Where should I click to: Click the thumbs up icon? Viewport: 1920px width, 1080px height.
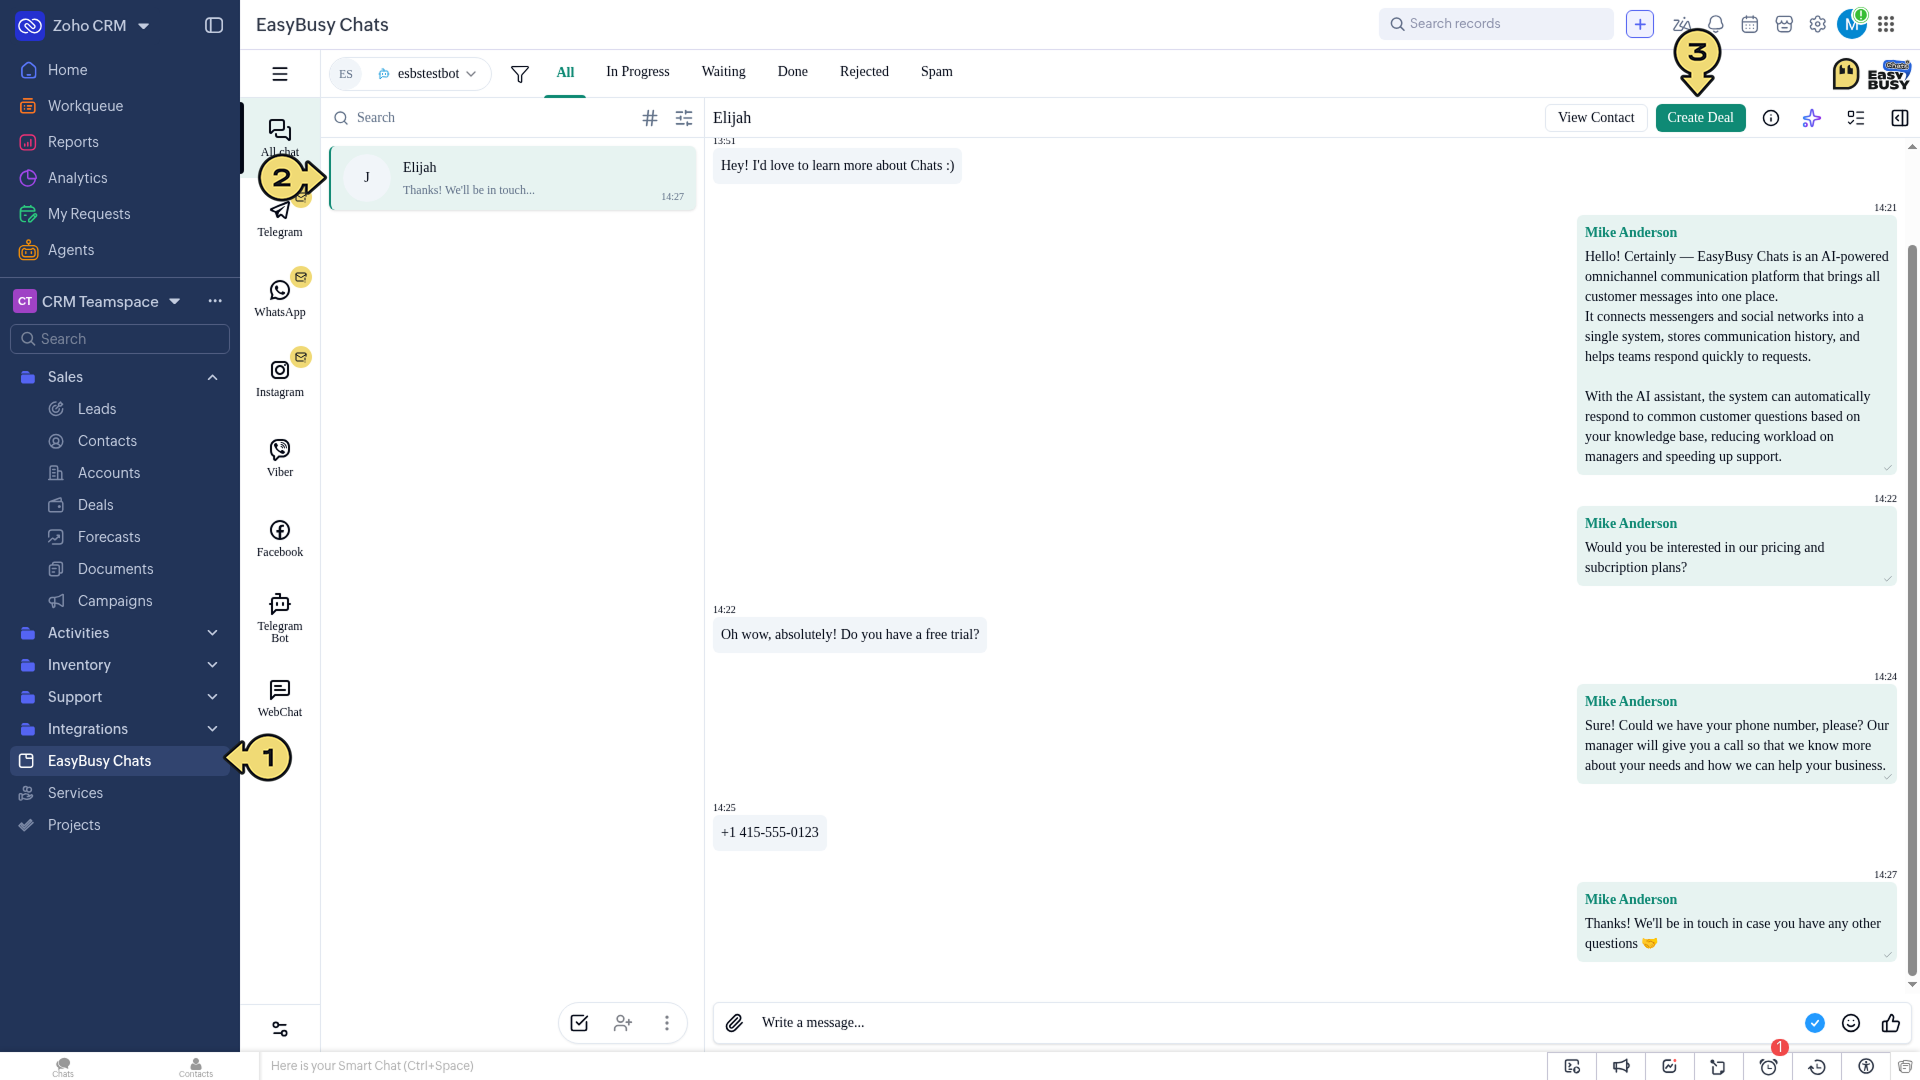1890,1023
